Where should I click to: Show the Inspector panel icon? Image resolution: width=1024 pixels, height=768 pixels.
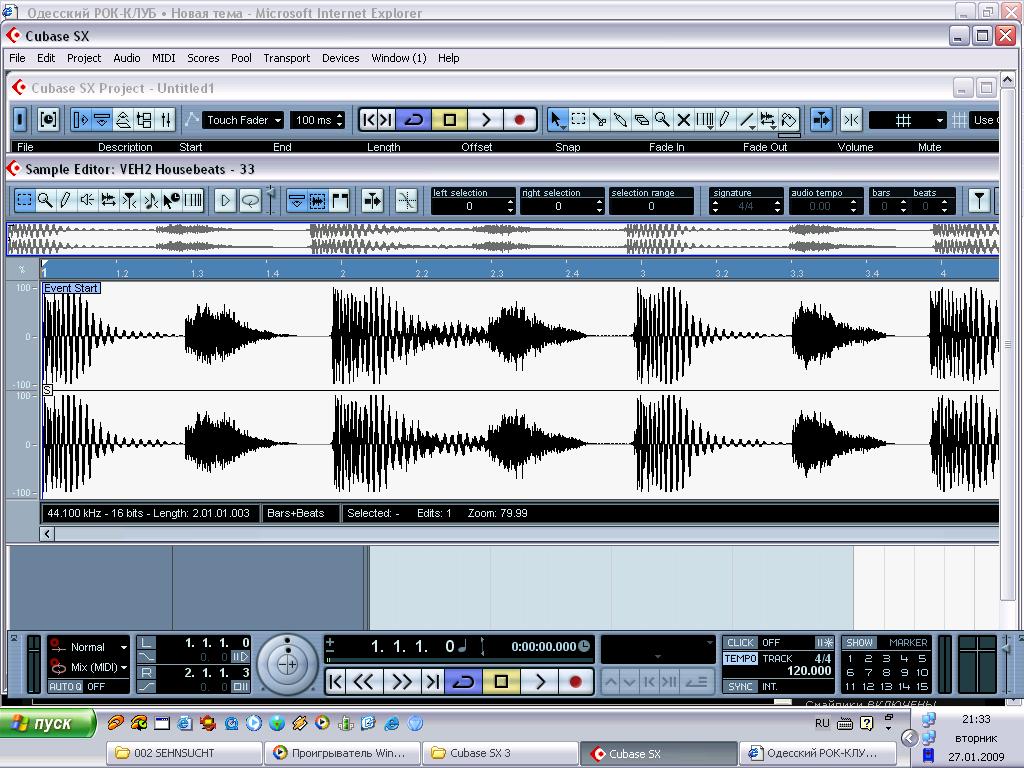81,120
